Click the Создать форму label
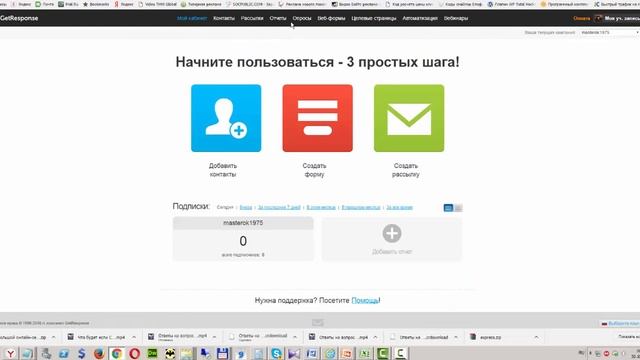Screen dimensions: 640x360 click(x=314, y=170)
